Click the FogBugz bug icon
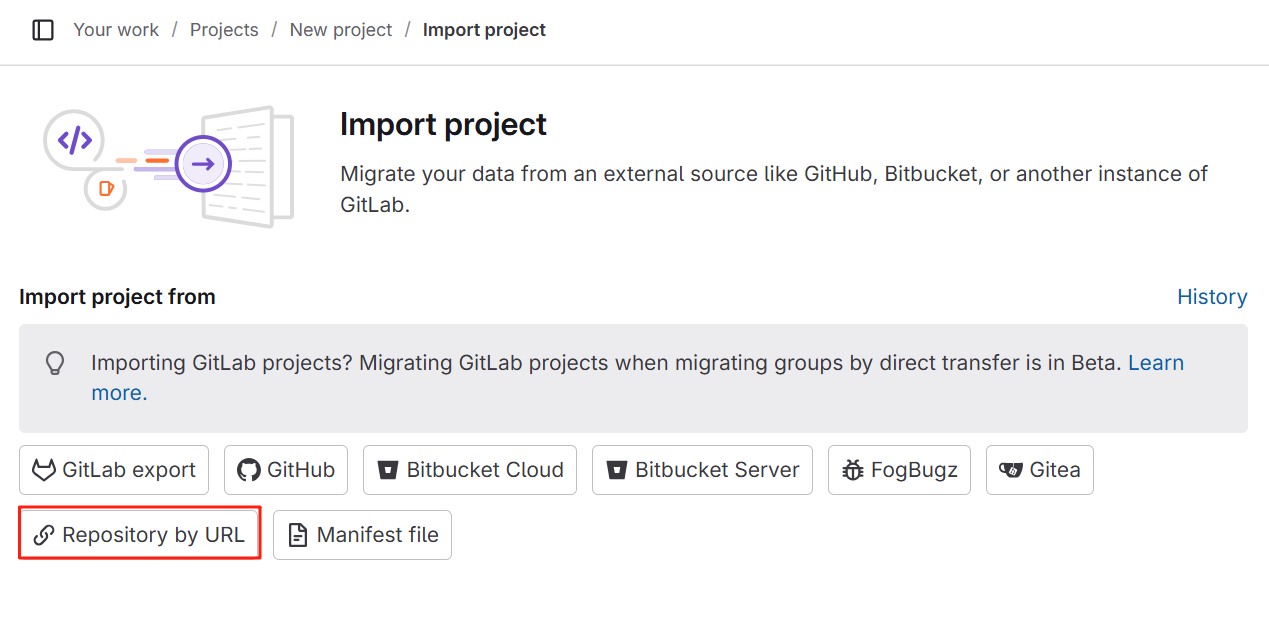 (x=853, y=470)
